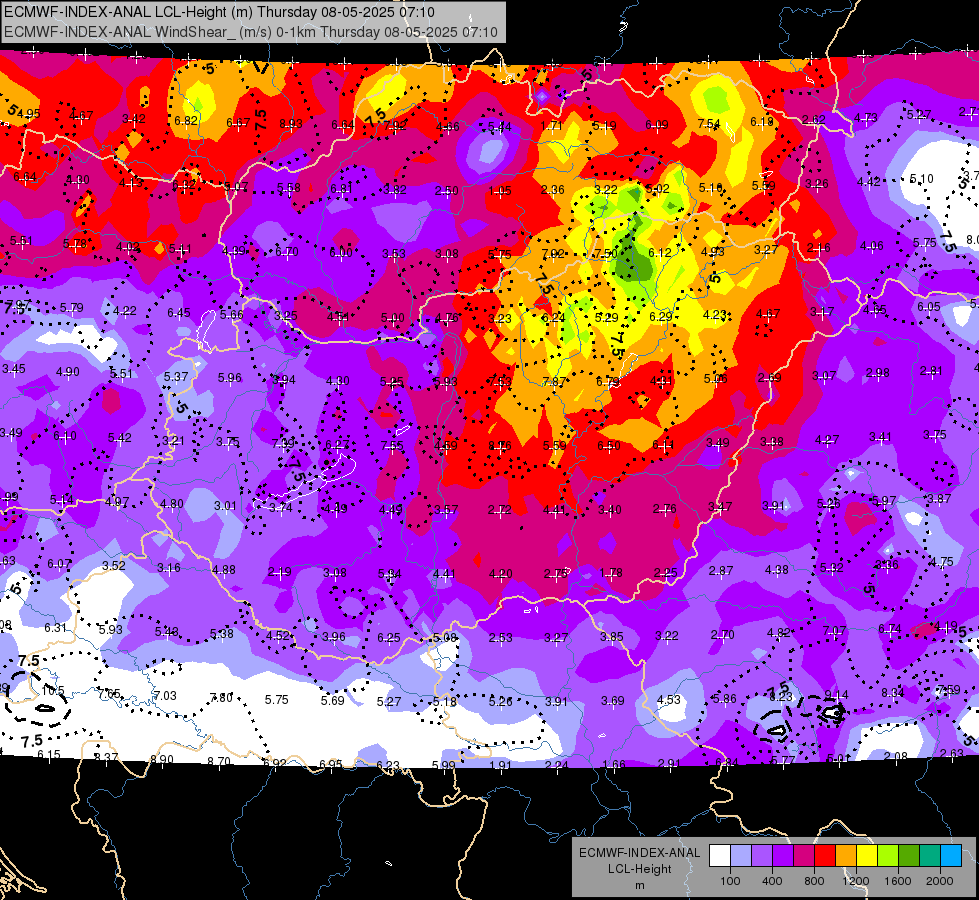
Task: Select the dark green legend swatch
Action: tap(909, 856)
